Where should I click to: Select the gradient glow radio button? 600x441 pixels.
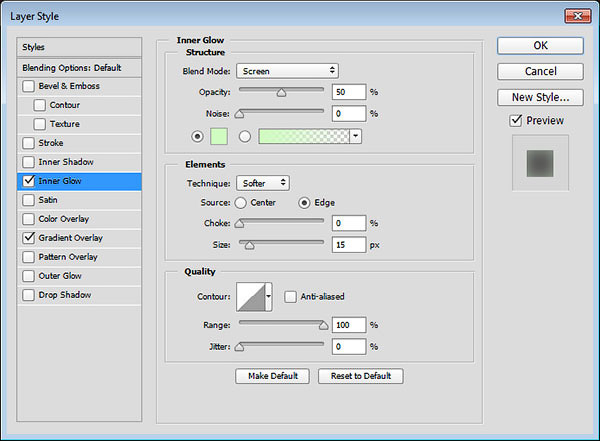(245, 136)
